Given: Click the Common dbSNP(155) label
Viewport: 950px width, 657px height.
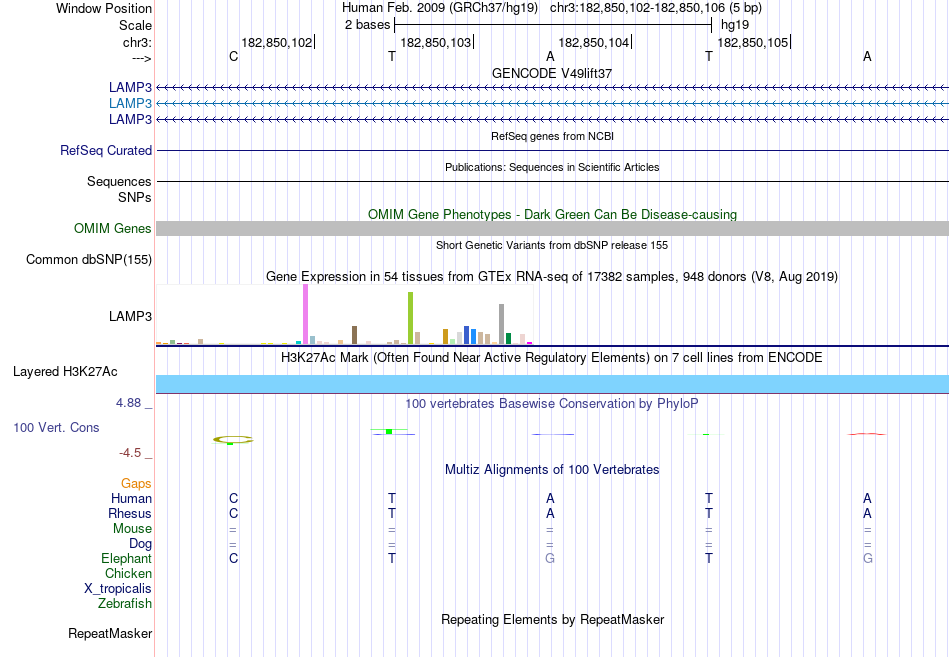Looking at the screenshot, I should pos(89,259).
